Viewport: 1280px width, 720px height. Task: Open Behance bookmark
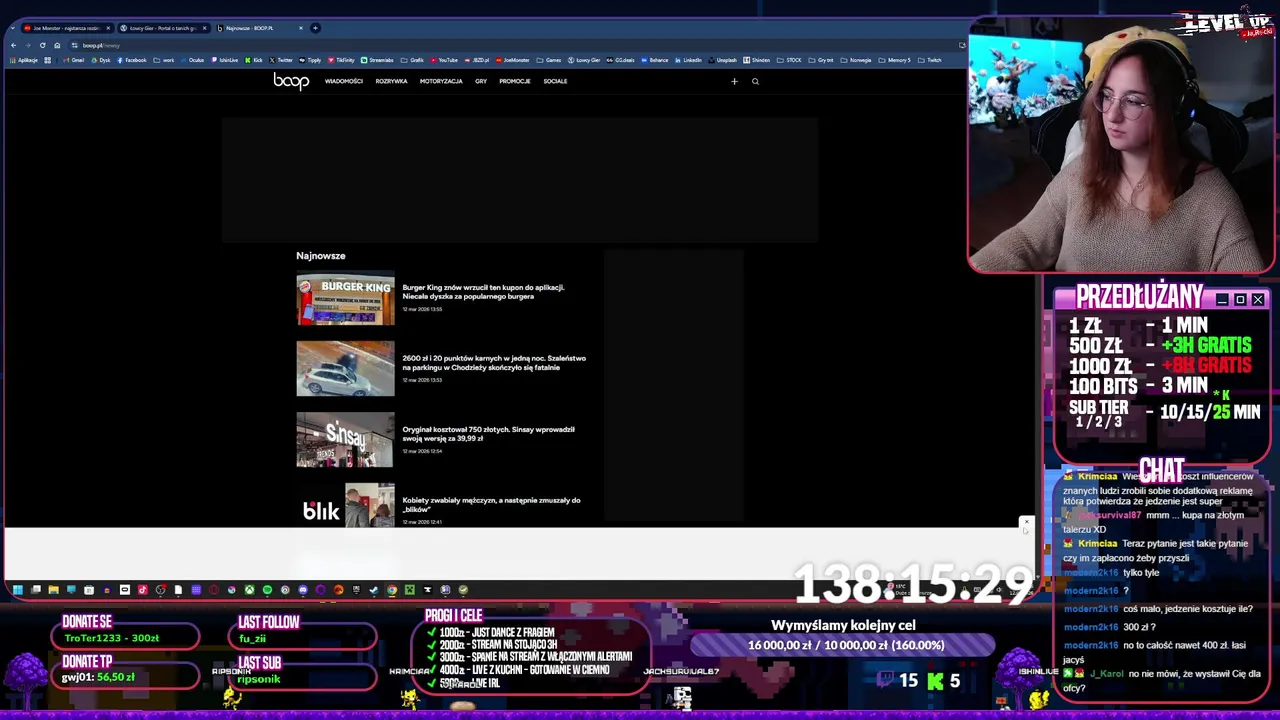point(654,60)
